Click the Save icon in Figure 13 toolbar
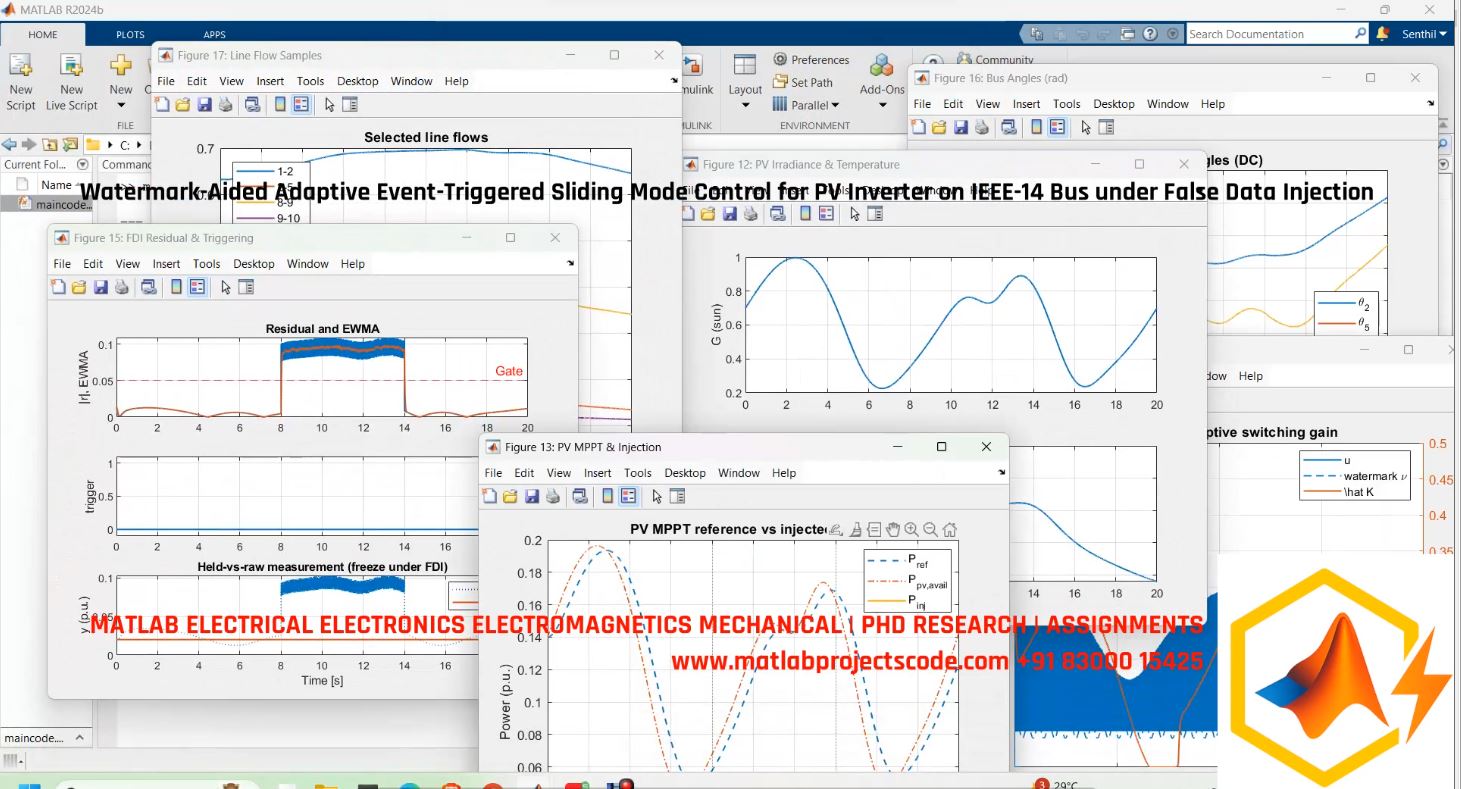Viewport: 1461px width, 789px height. point(531,496)
